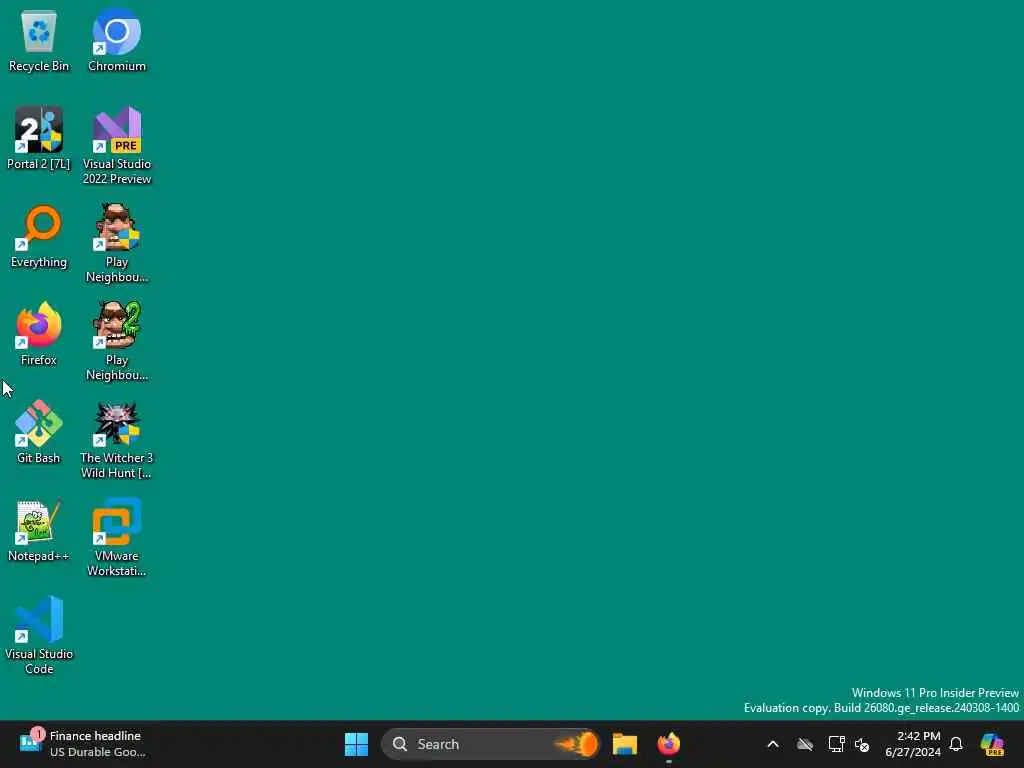Open File Explorer from the taskbar

click(625, 744)
